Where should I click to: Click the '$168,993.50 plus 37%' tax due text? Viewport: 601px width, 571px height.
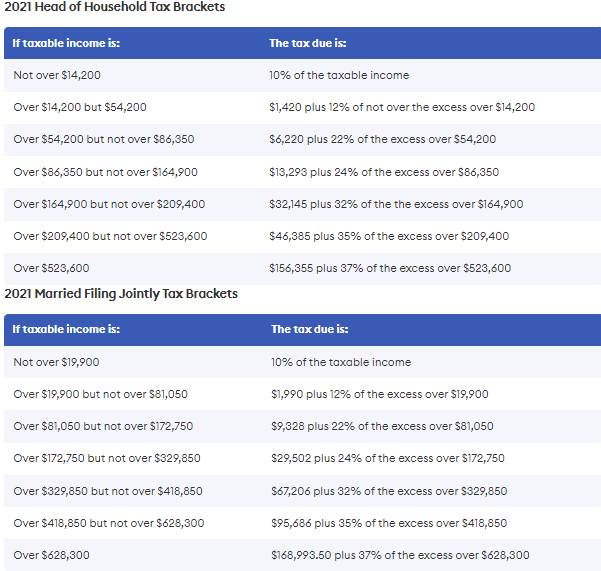click(x=400, y=555)
